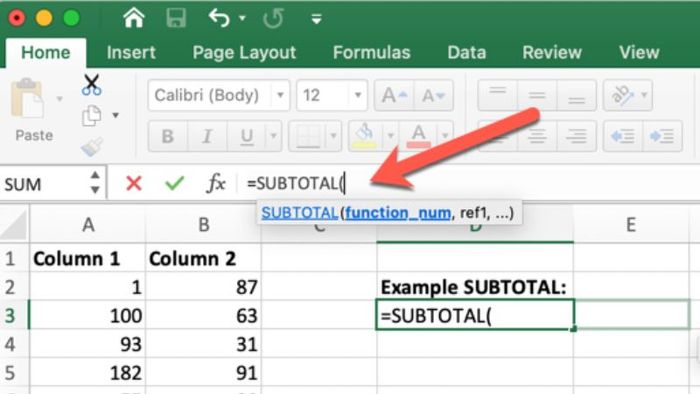Click the SUBTOTAL function help link
Screen dimensions: 700x394
tap(300, 213)
